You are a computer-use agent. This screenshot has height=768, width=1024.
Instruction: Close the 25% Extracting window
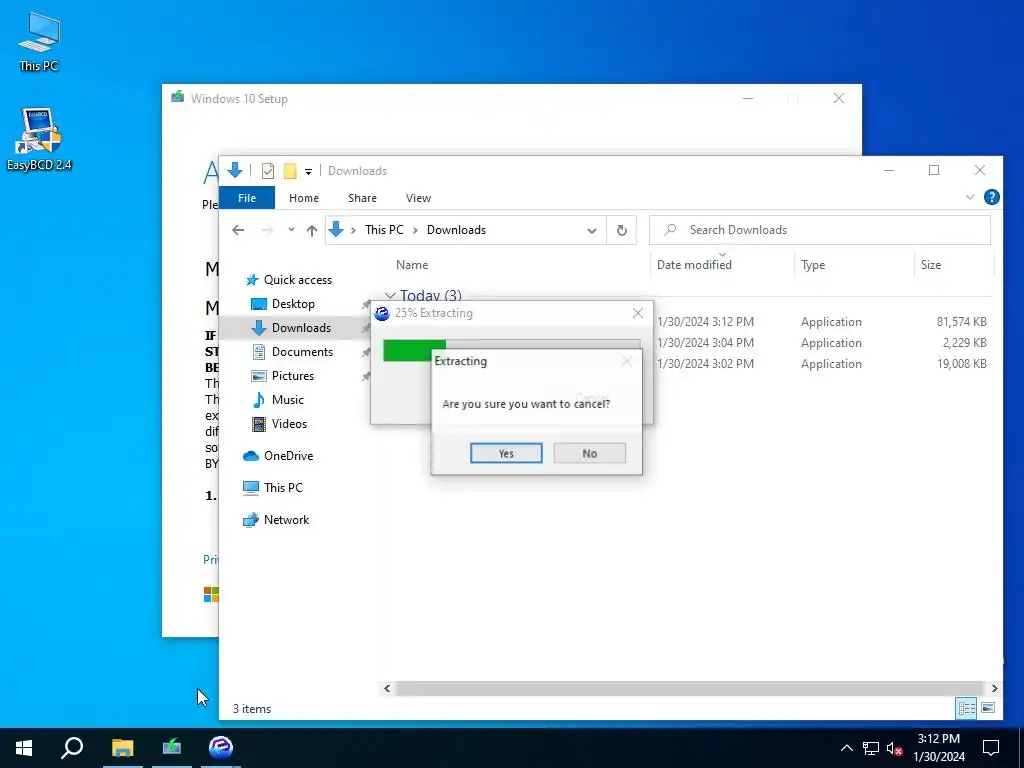pyautogui.click(x=638, y=313)
